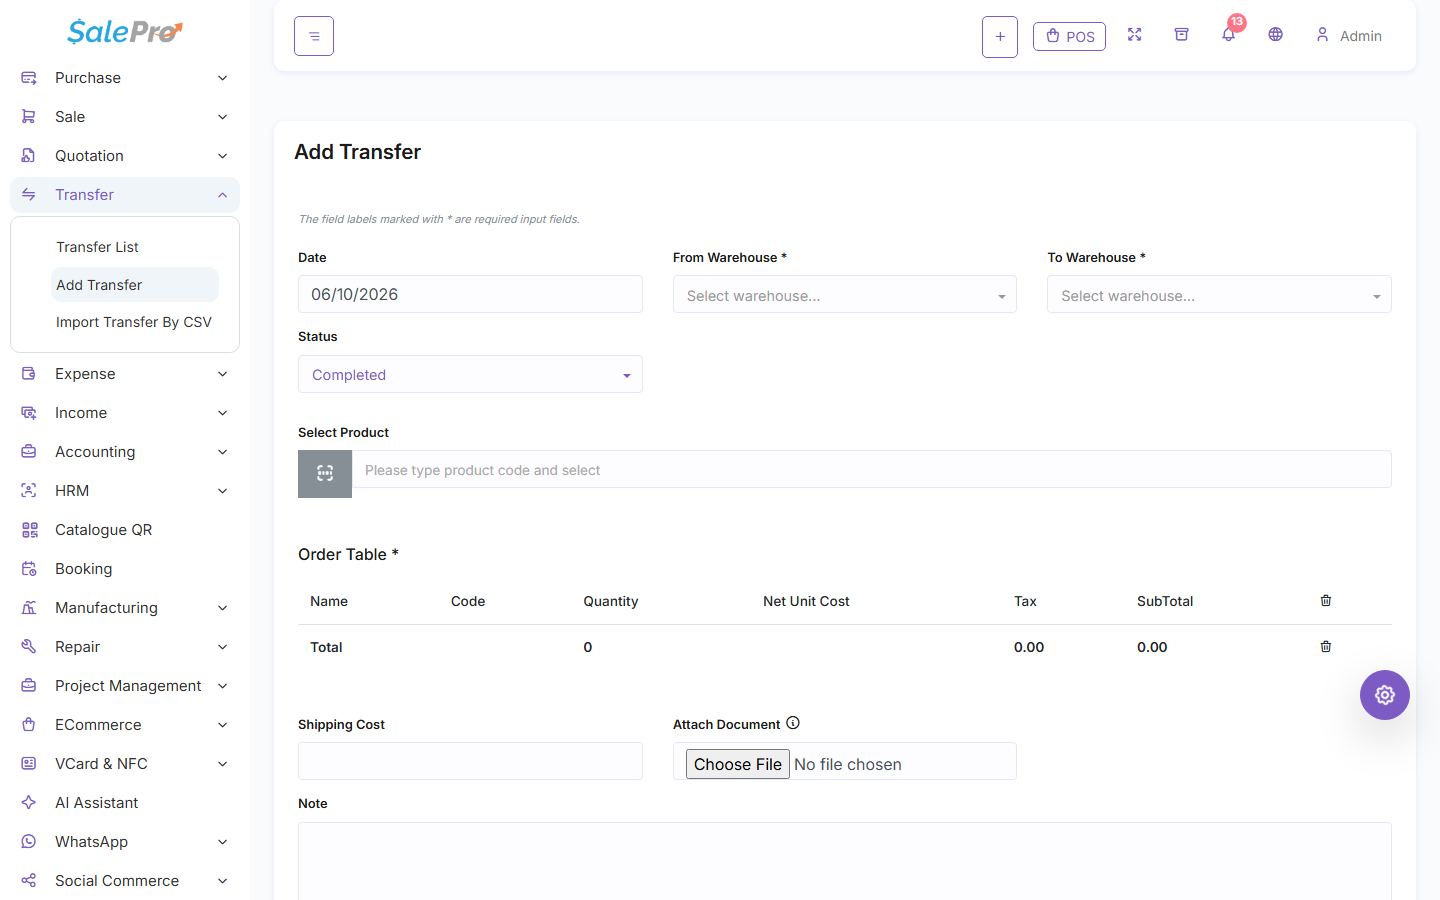The height and width of the screenshot is (900, 1440).
Task: Expand the Purchase menu chevron
Action: (x=223, y=78)
